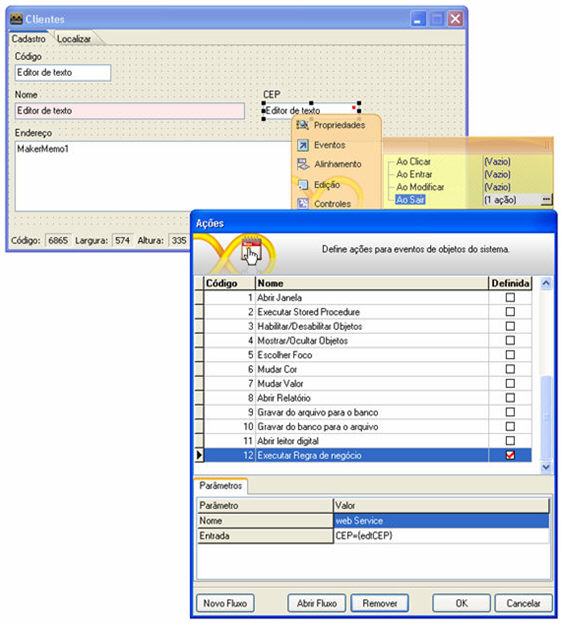
Task: Open the ellipsis button beside Ao Sair
Action: (546, 199)
